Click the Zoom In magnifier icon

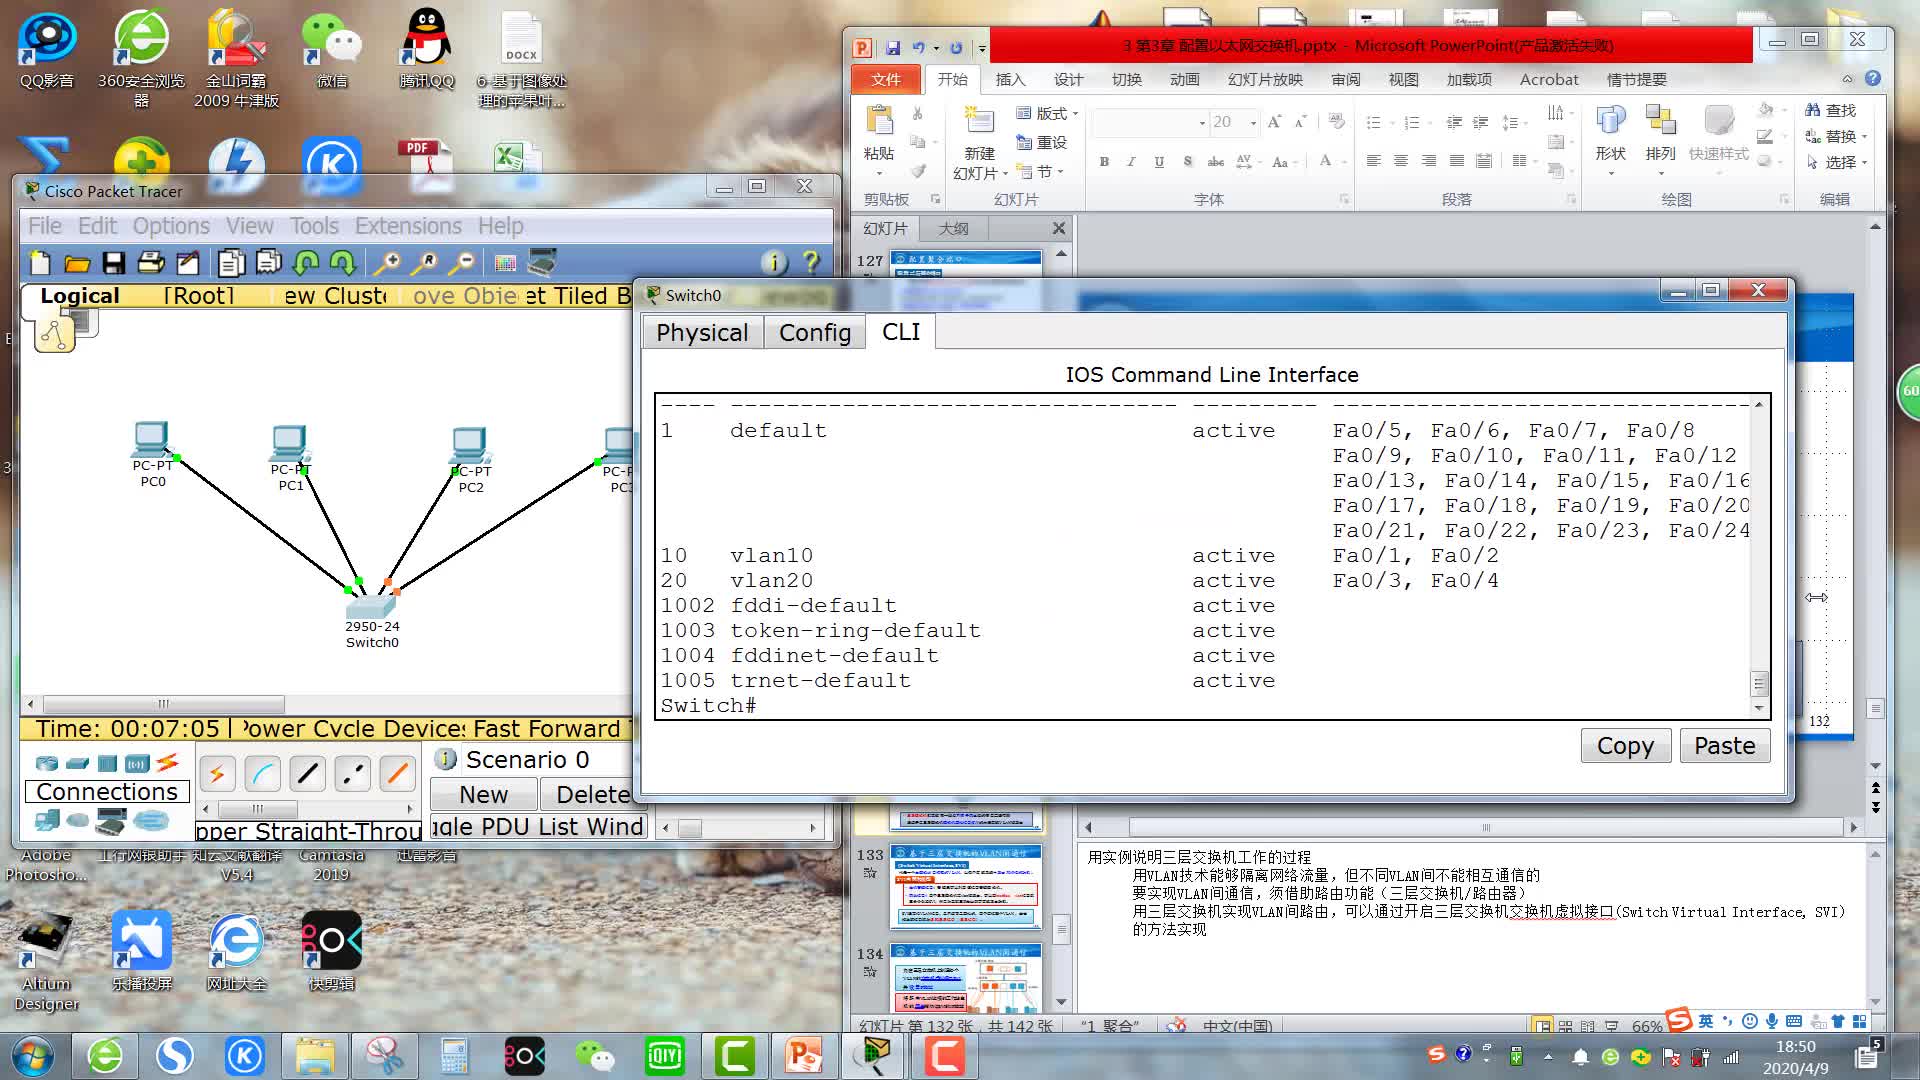(387, 263)
